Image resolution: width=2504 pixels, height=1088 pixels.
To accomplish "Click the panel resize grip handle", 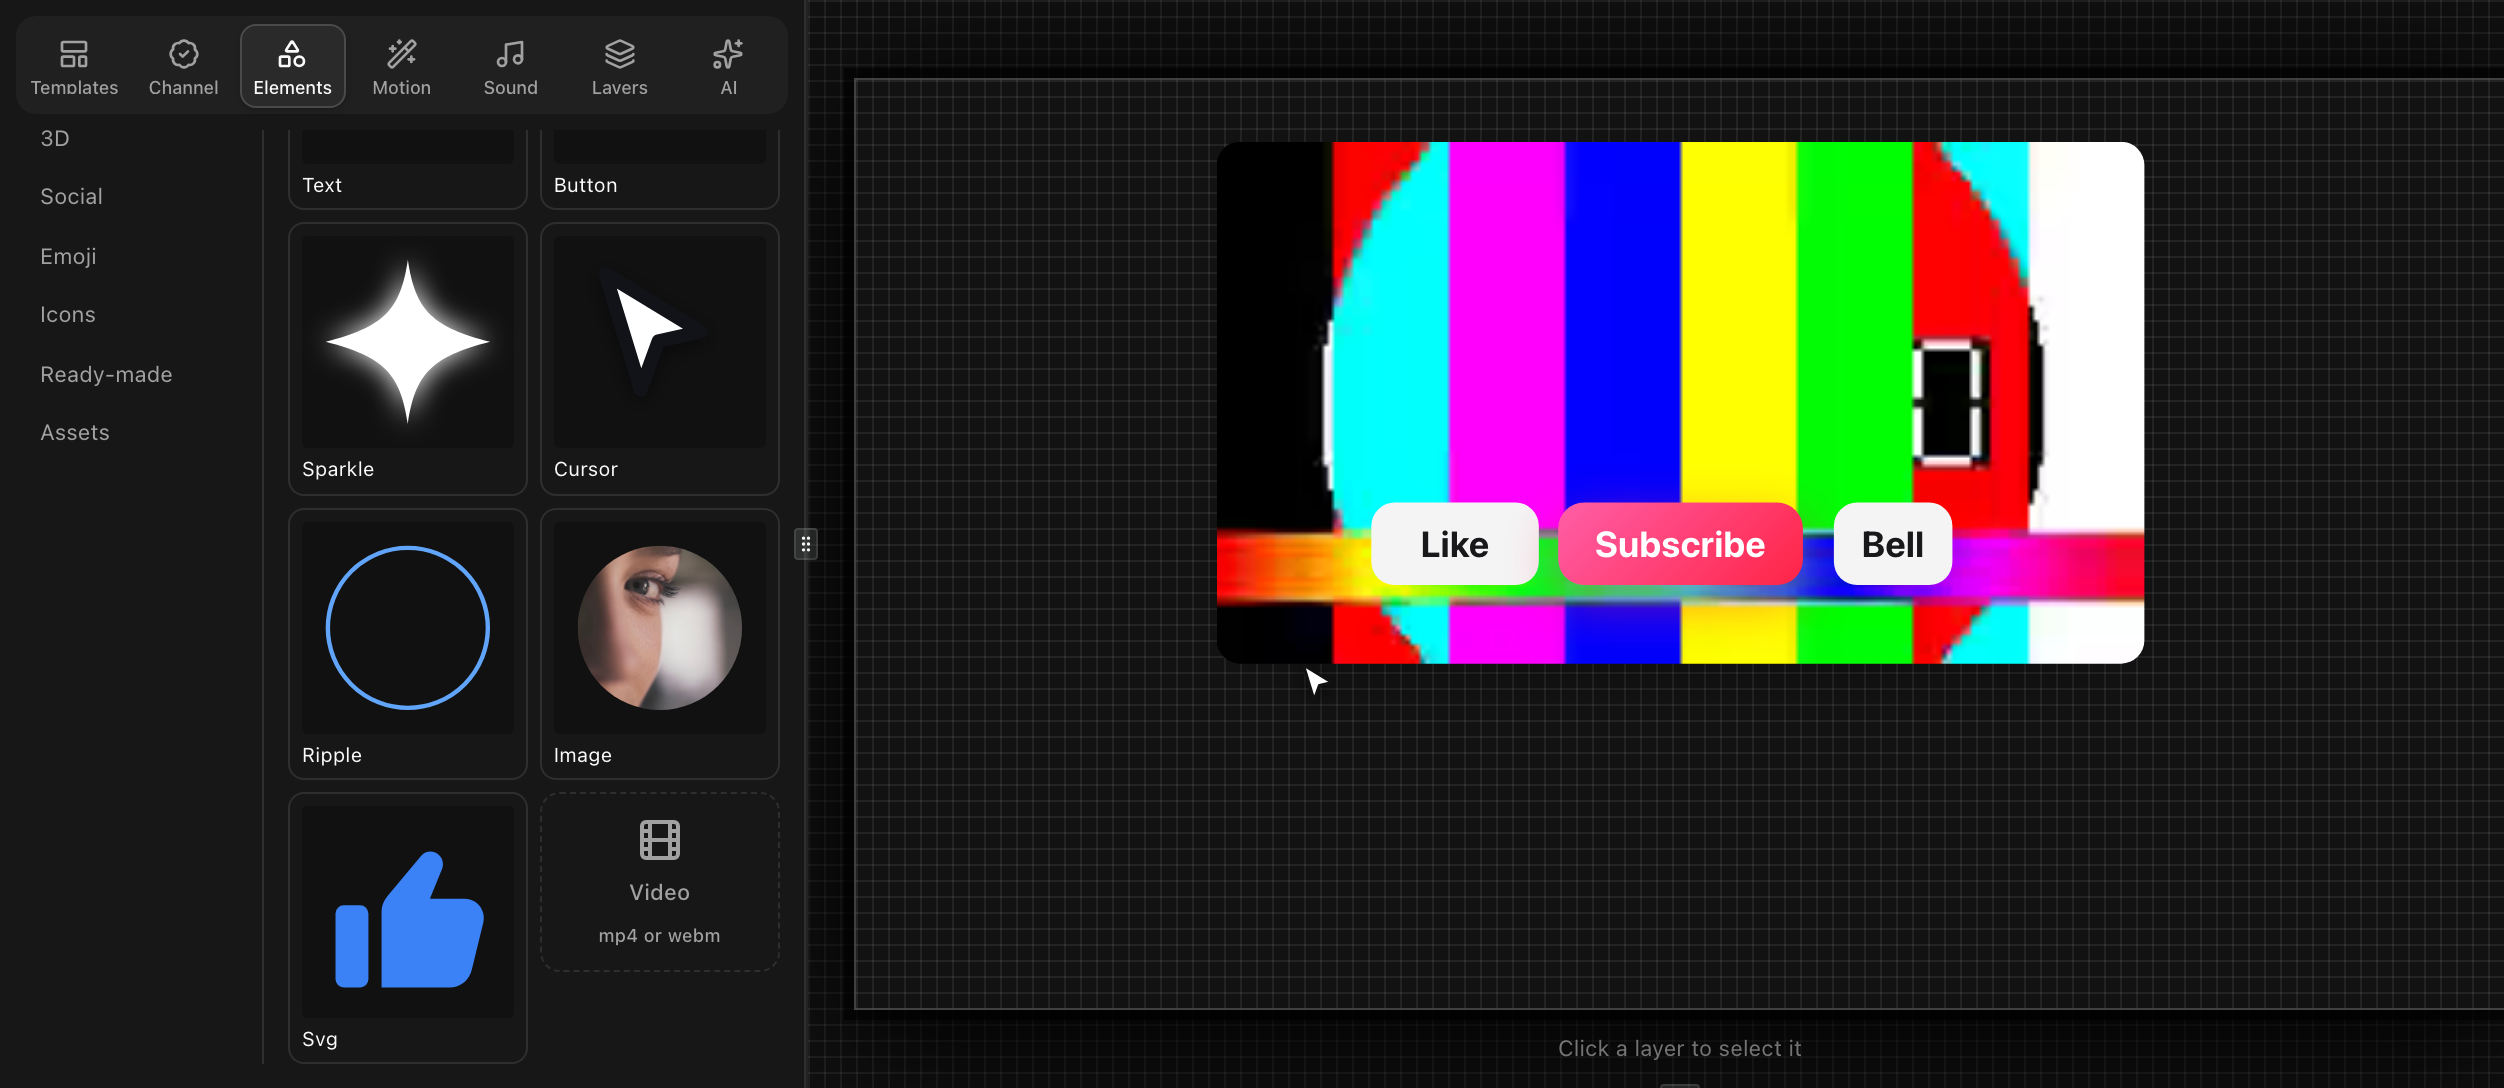I will click(x=806, y=544).
